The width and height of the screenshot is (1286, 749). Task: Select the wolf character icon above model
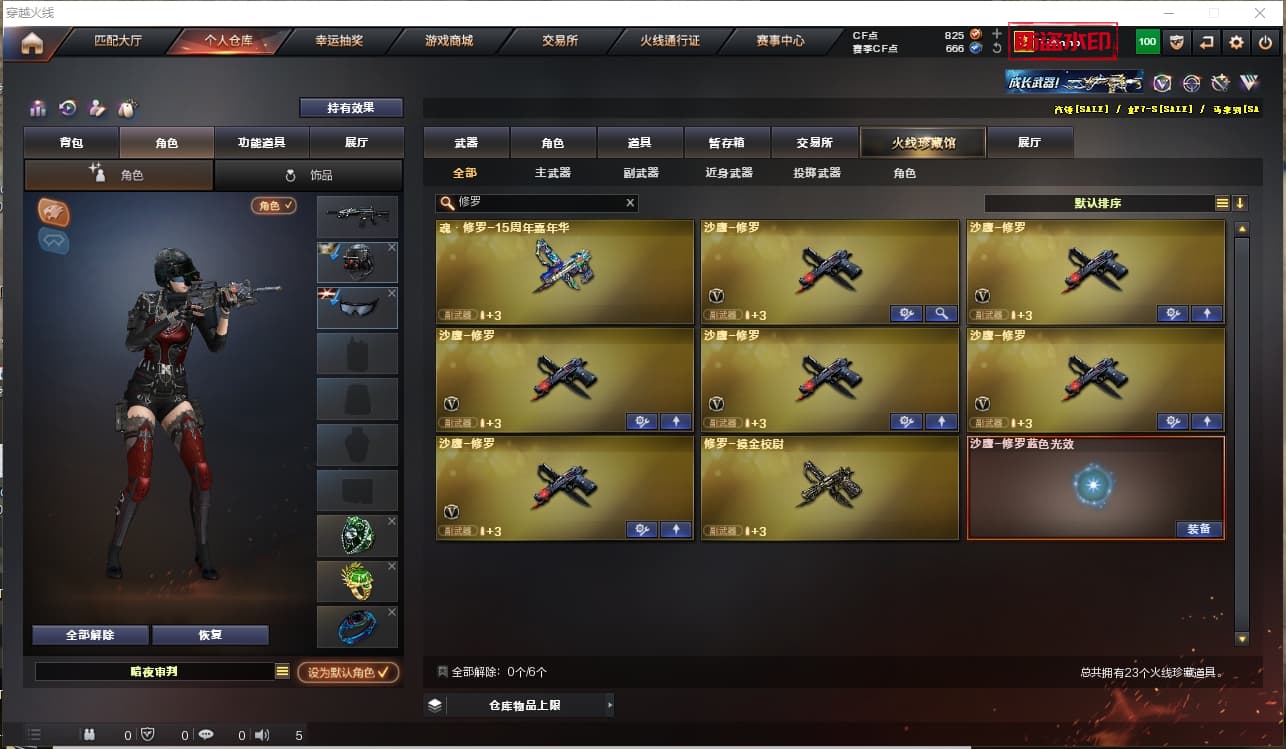(x=54, y=211)
